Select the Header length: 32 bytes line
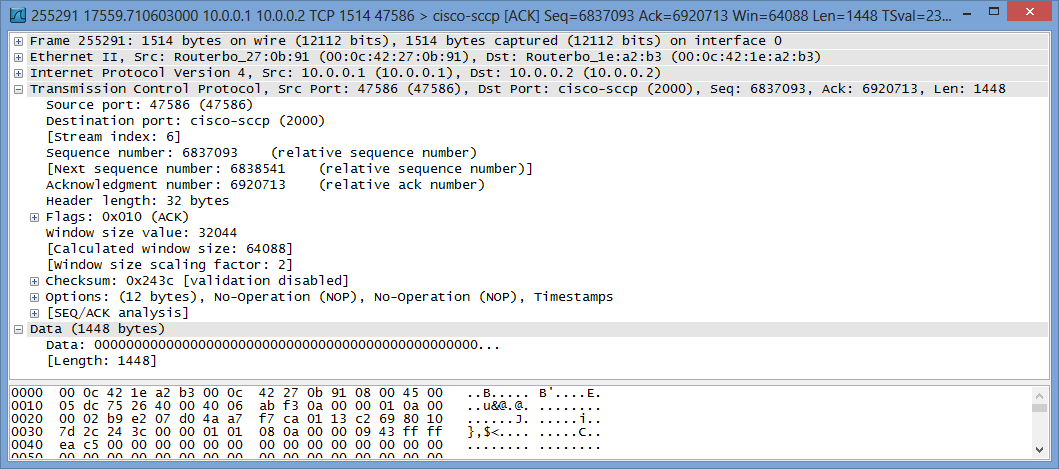Viewport: 1059px width, 469px height. (x=137, y=201)
